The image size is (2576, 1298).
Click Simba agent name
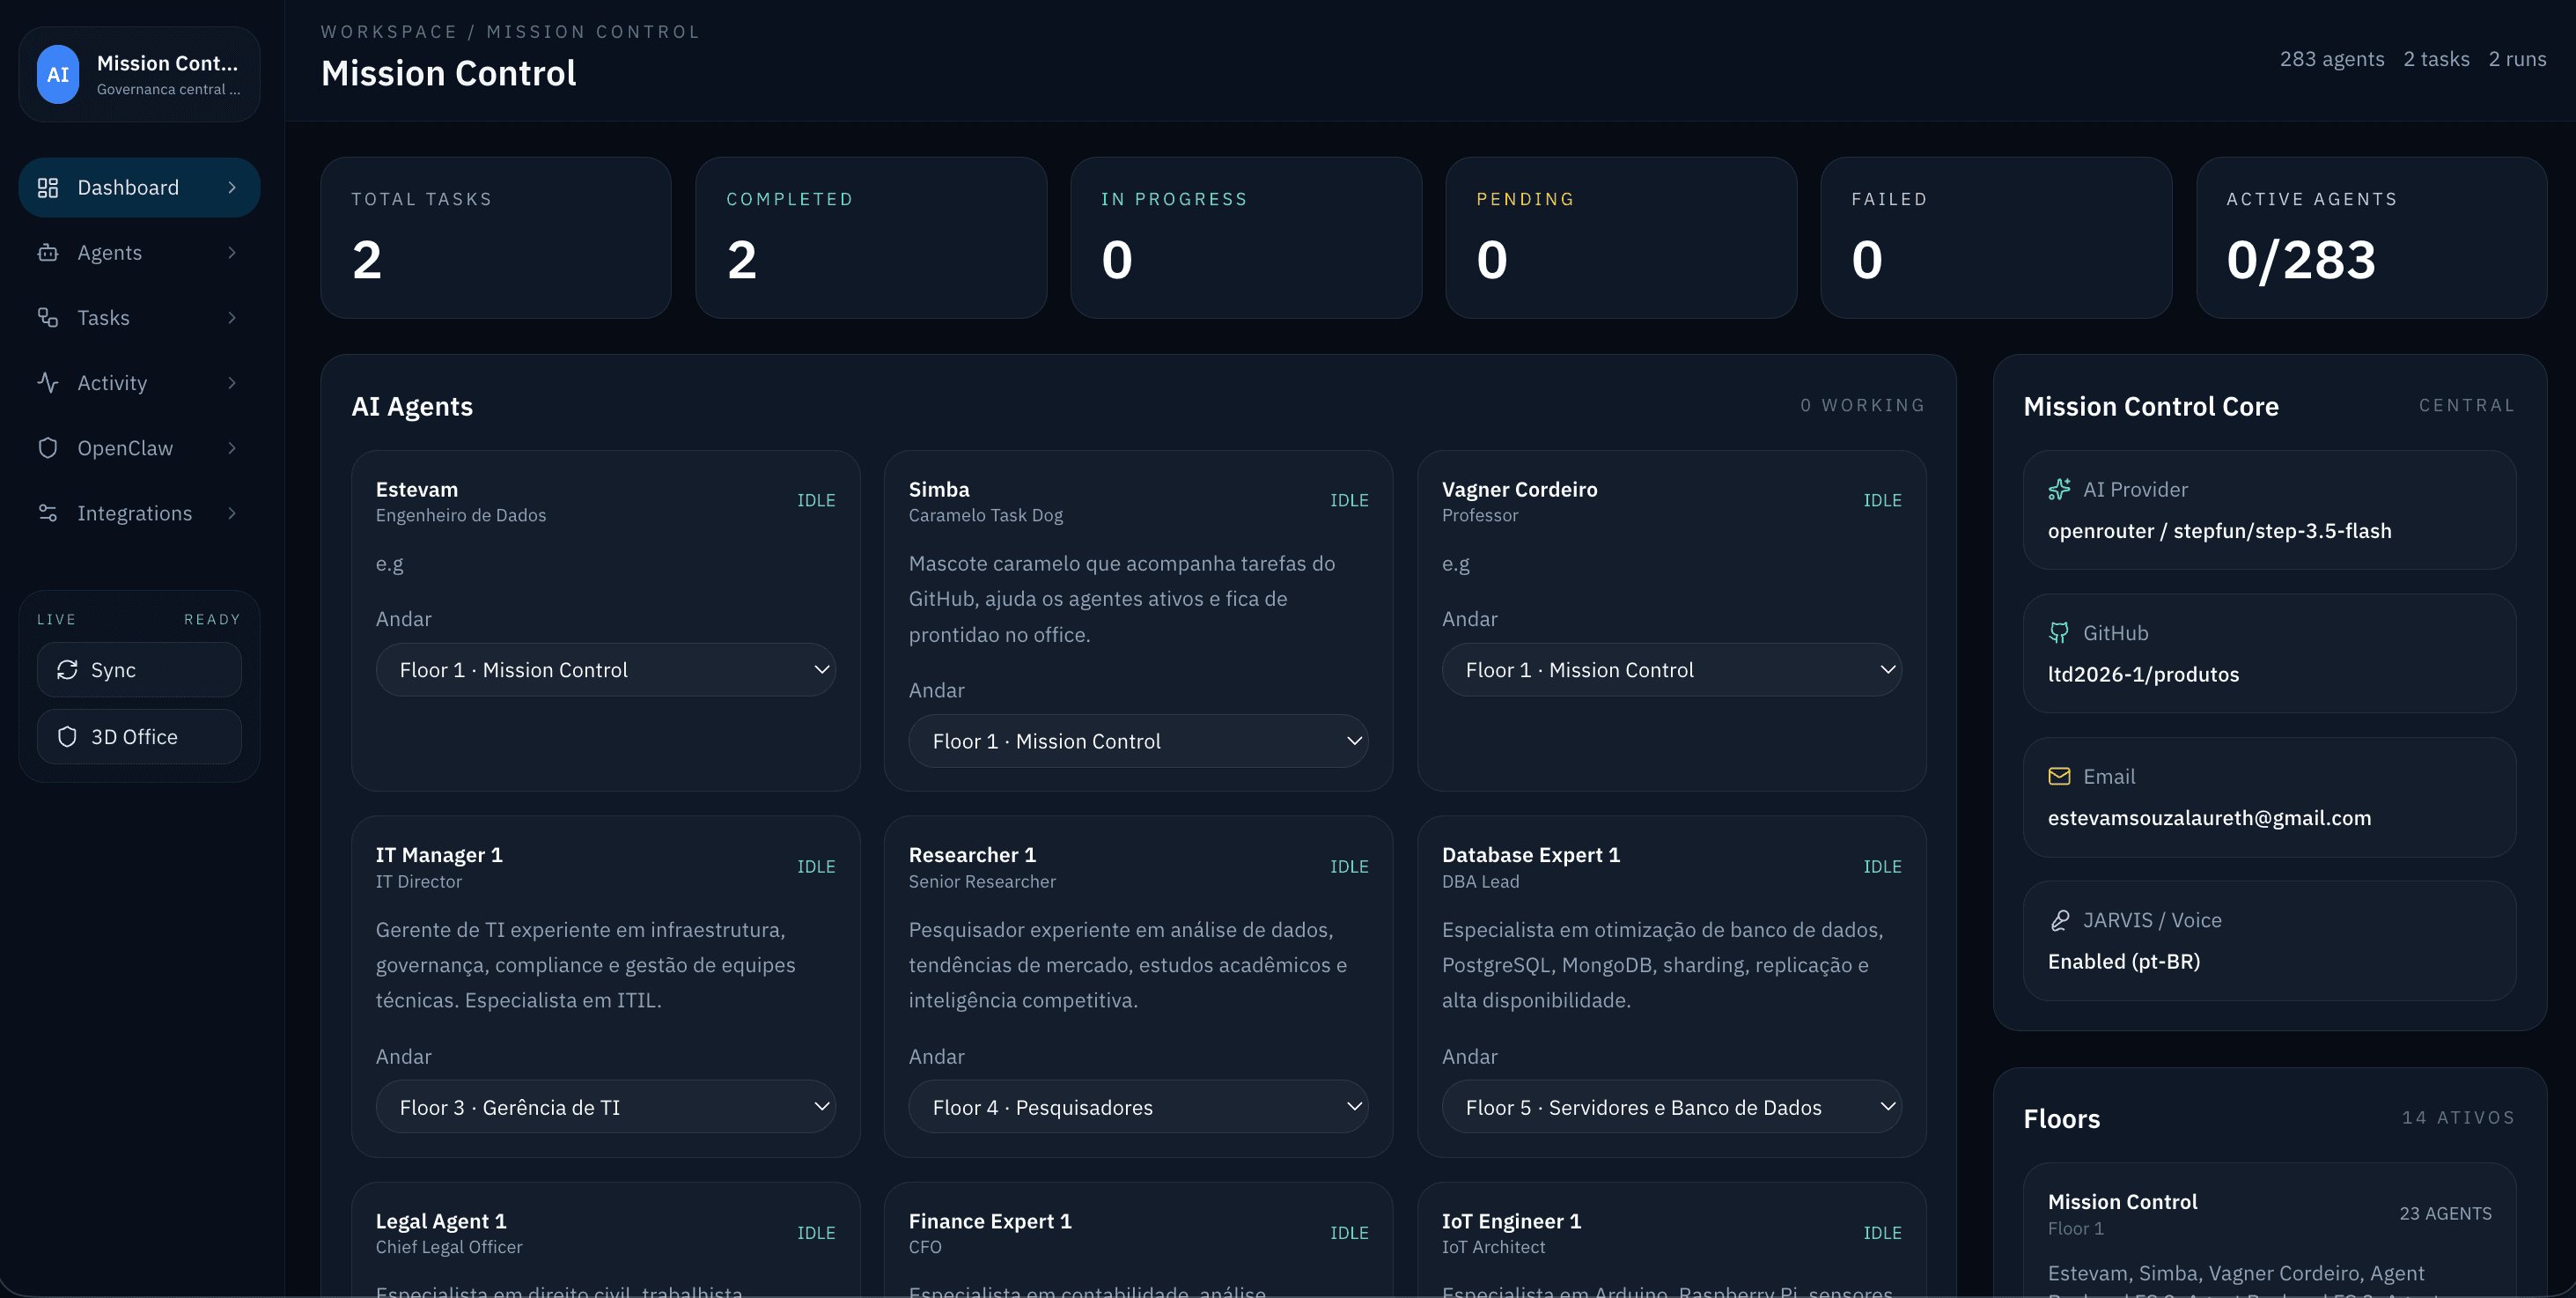pos(939,489)
